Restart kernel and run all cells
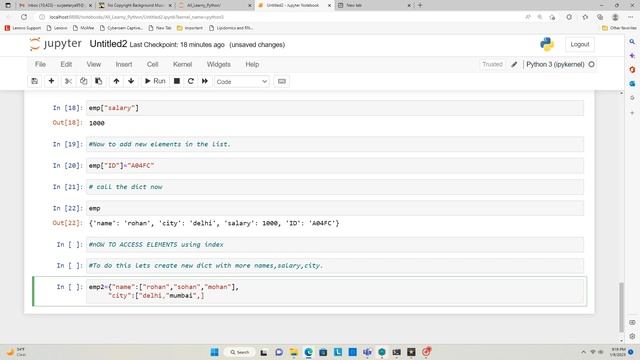Screen dimensions: 640x360 [205, 81]
